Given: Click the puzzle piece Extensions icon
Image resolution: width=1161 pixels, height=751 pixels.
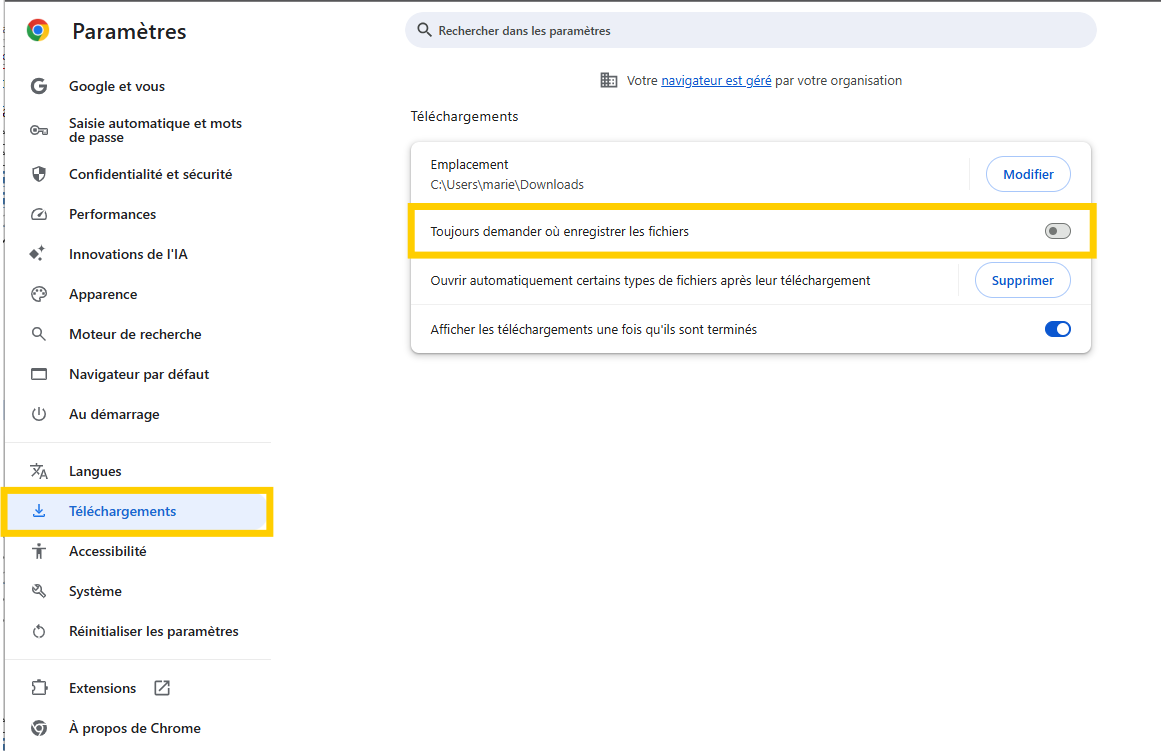Looking at the screenshot, I should pos(39,688).
